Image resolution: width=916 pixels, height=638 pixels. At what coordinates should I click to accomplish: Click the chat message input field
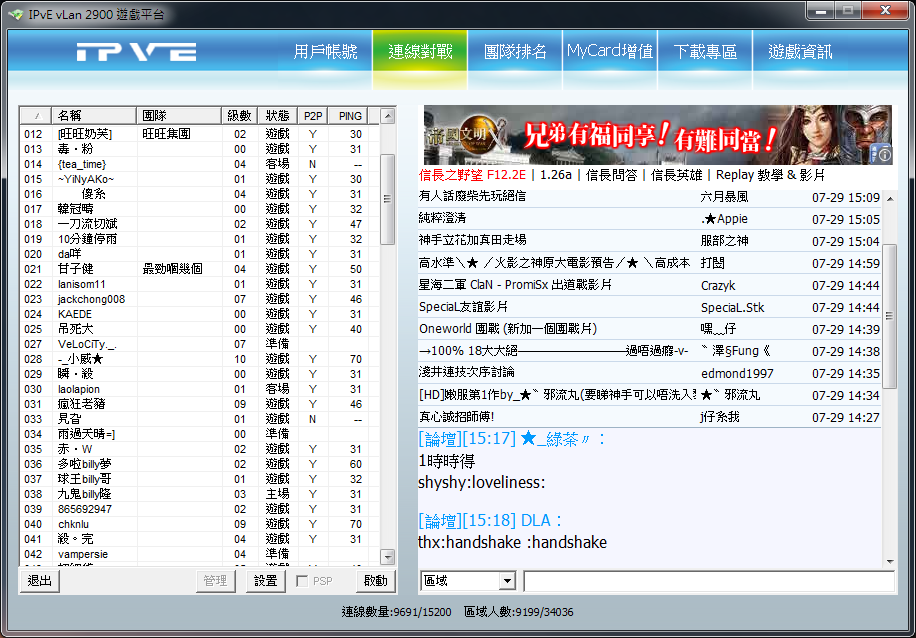[708, 581]
